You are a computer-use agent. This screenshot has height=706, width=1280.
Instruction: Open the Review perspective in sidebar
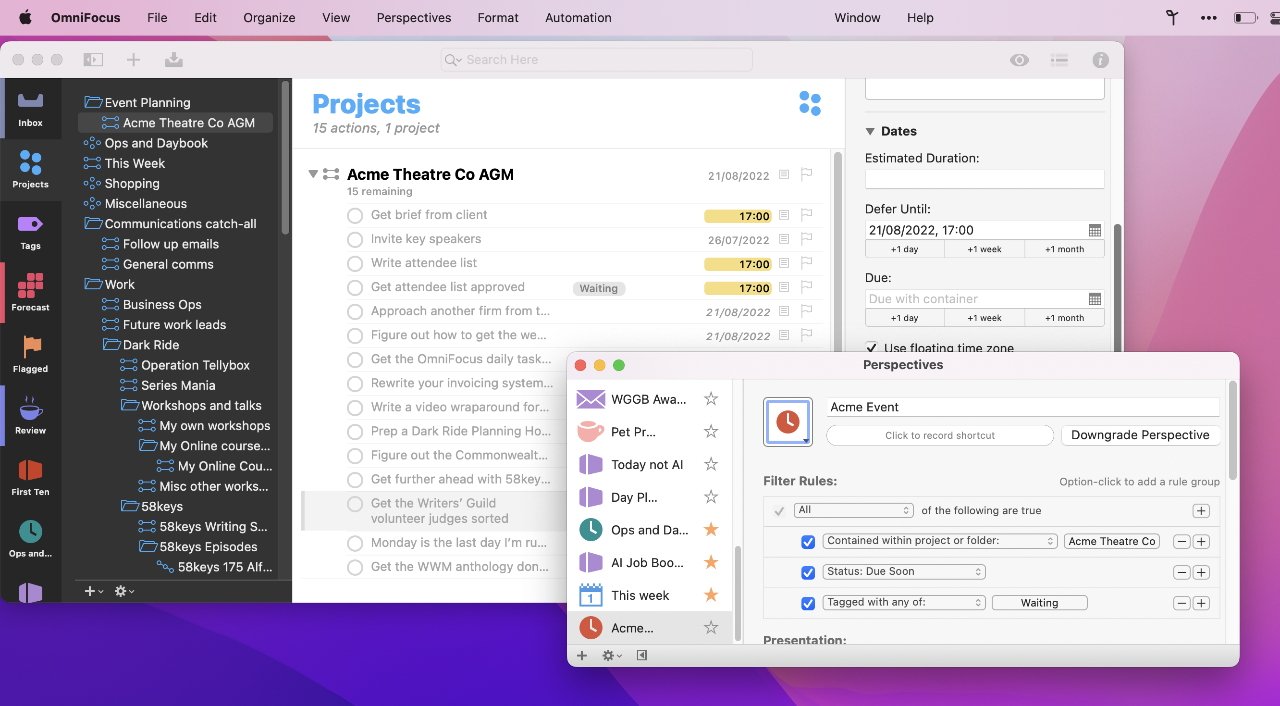pos(30,415)
